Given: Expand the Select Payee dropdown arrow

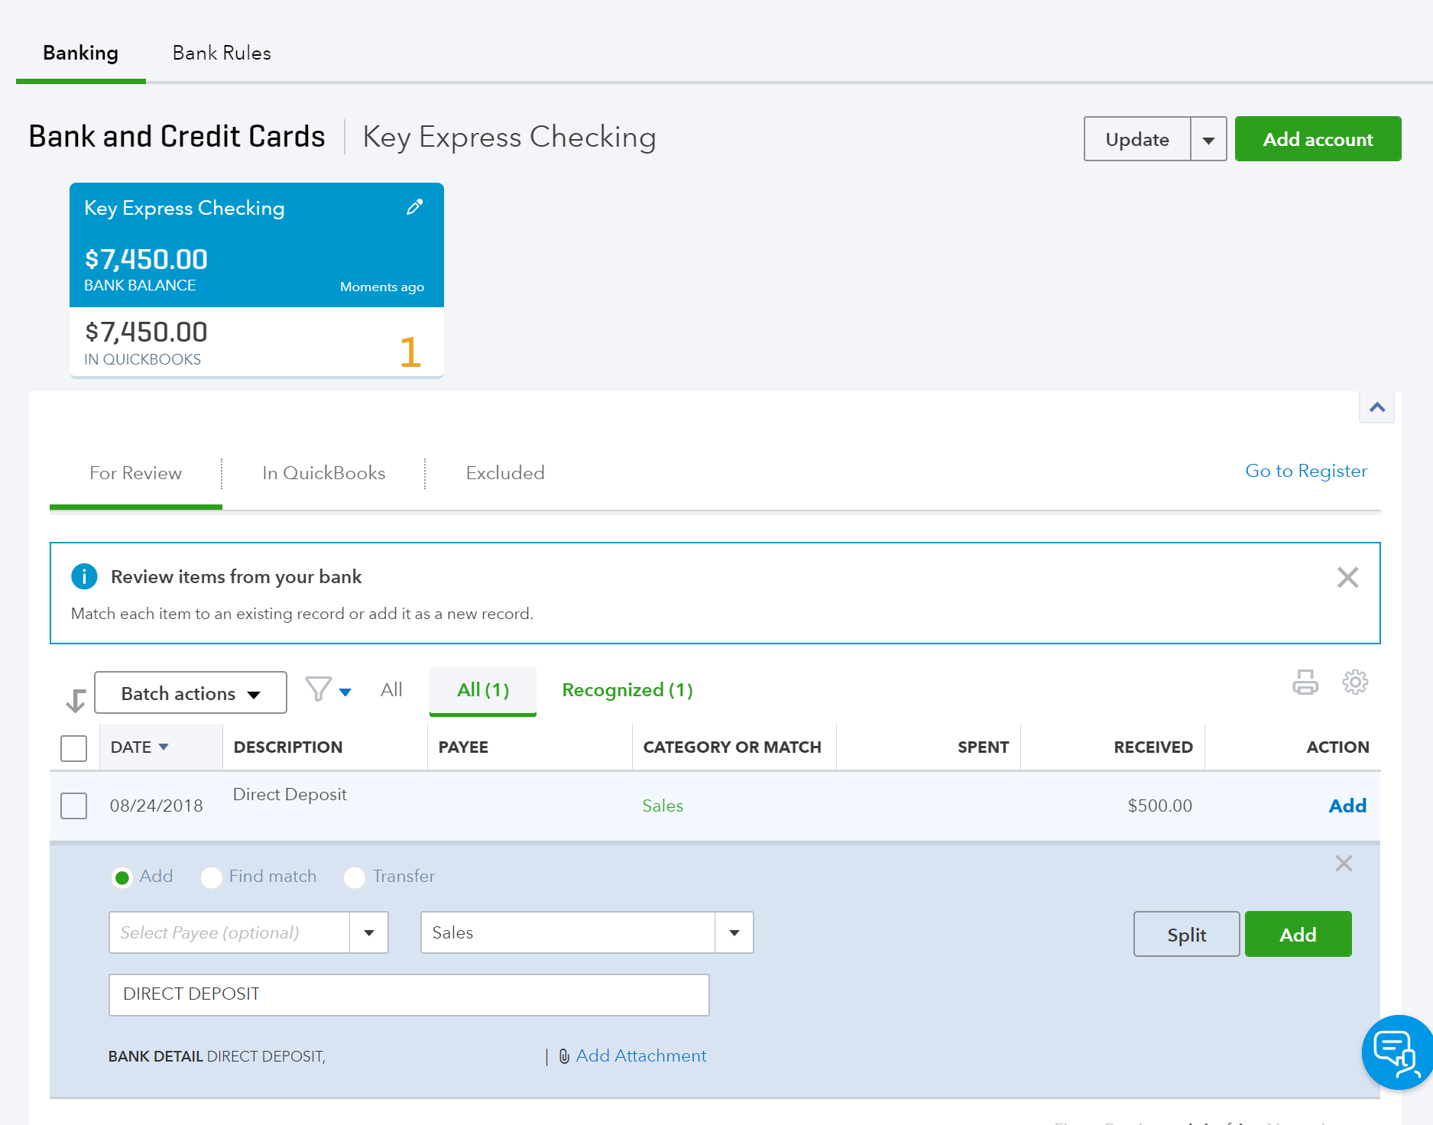Looking at the screenshot, I should coord(369,933).
